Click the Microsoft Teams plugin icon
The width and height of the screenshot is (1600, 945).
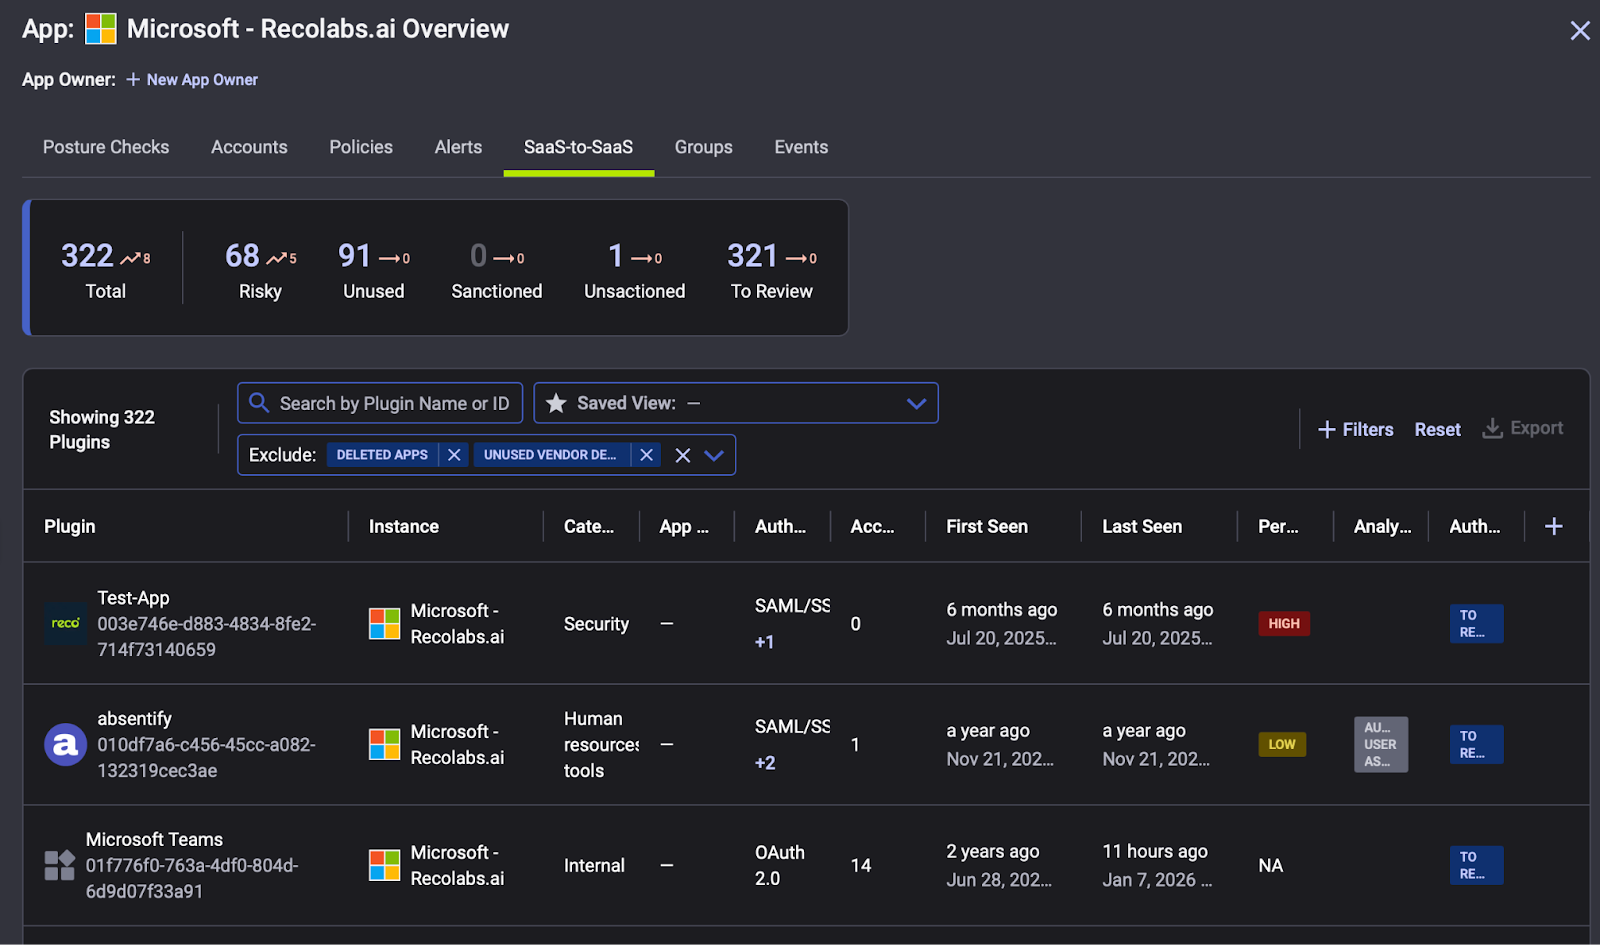(x=60, y=865)
